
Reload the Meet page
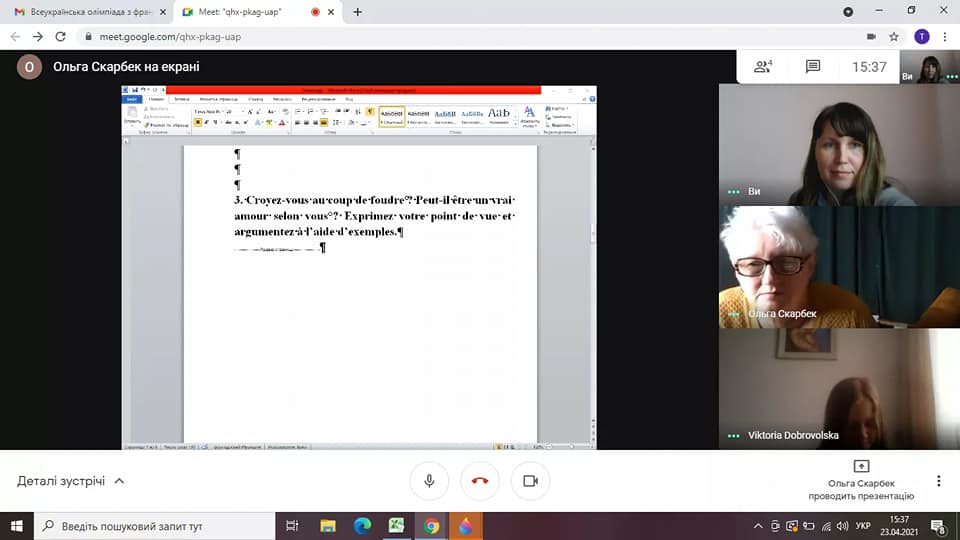61,37
